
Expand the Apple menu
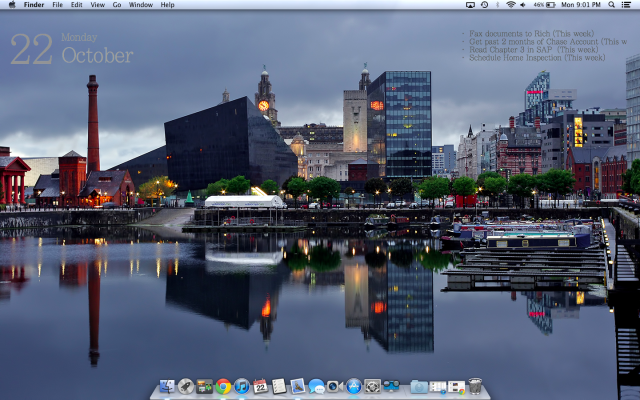(x=11, y=5)
